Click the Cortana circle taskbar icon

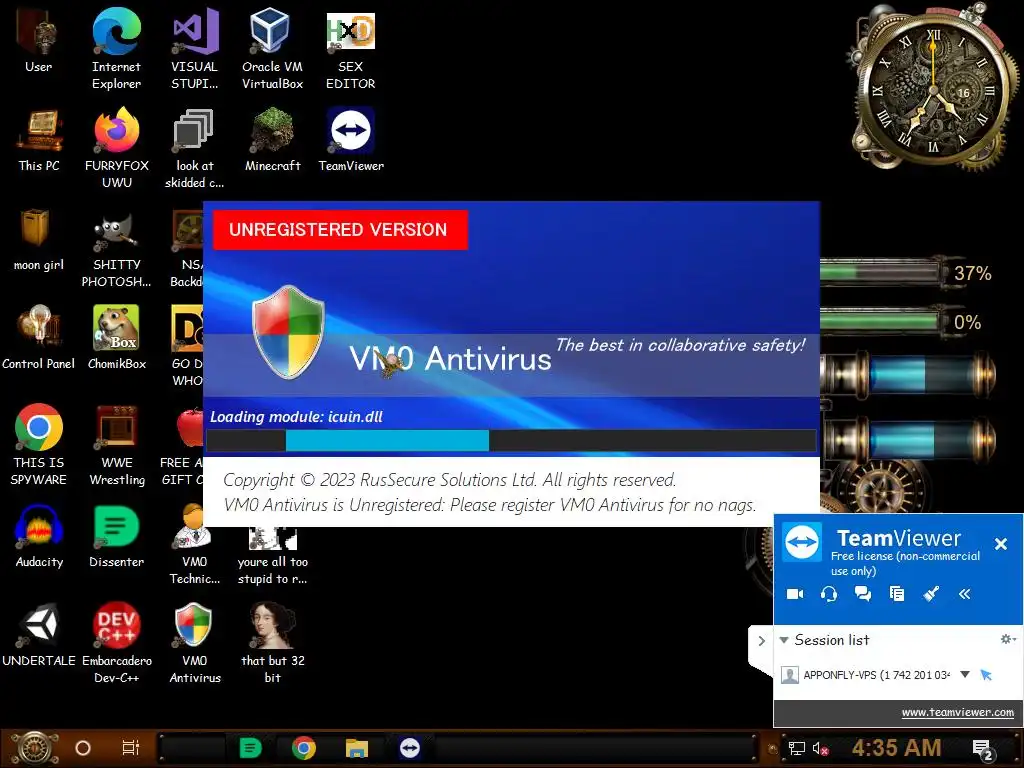click(x=83, y=748)
